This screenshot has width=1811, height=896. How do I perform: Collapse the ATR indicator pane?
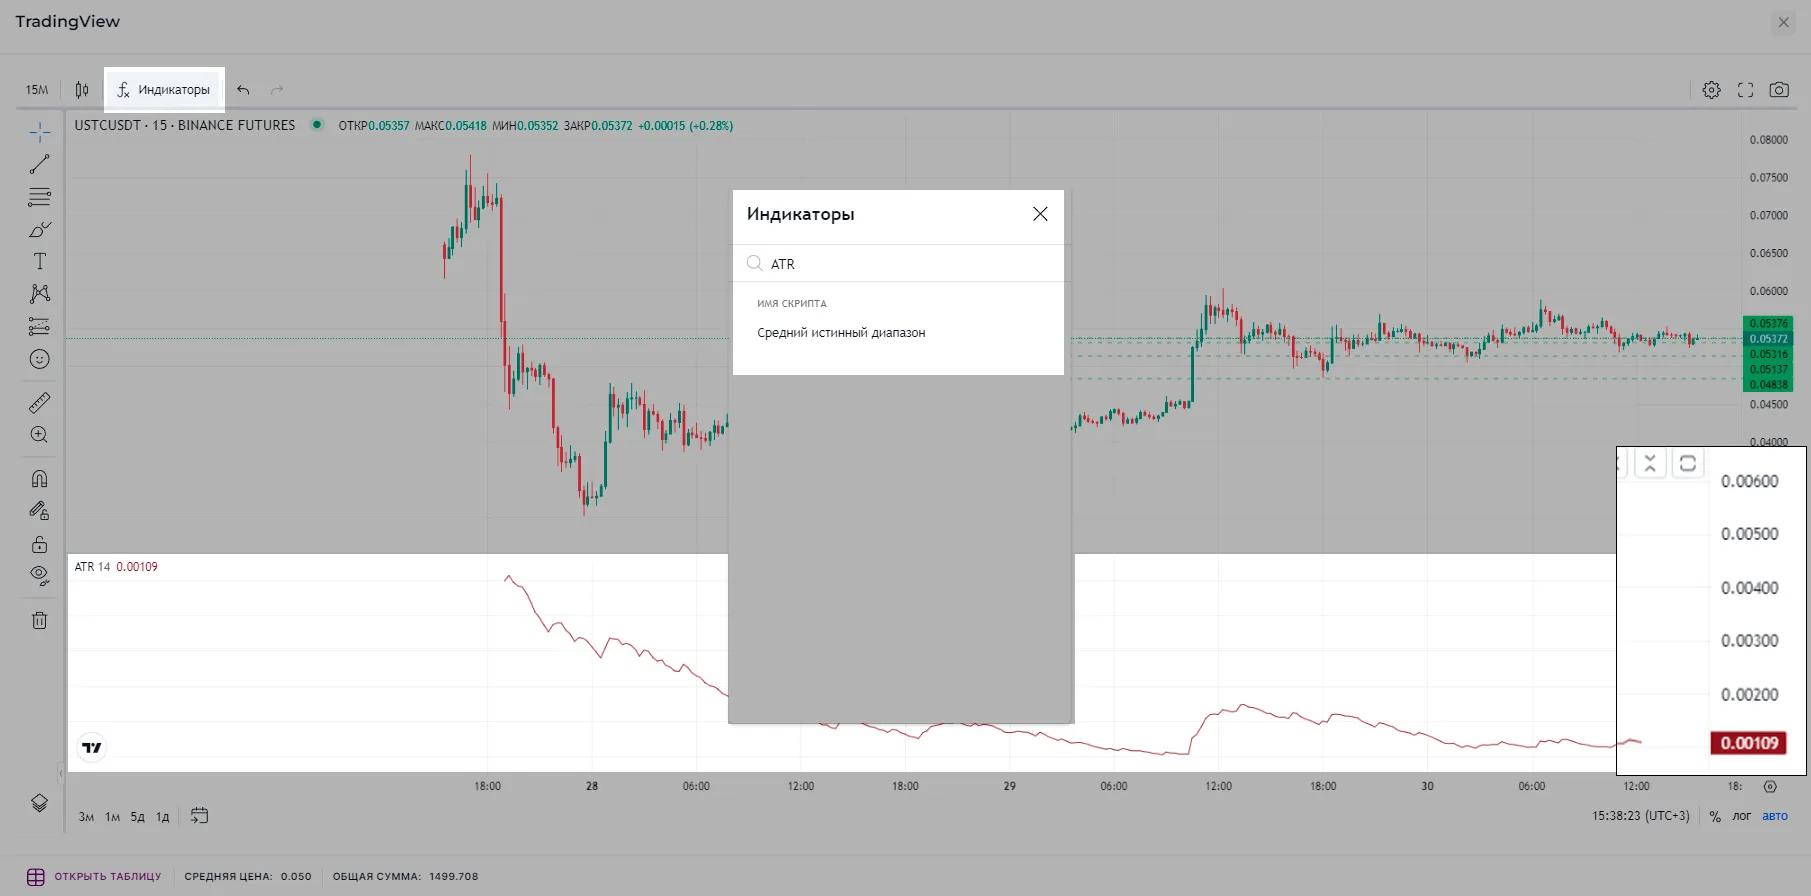click(1650, 463)
